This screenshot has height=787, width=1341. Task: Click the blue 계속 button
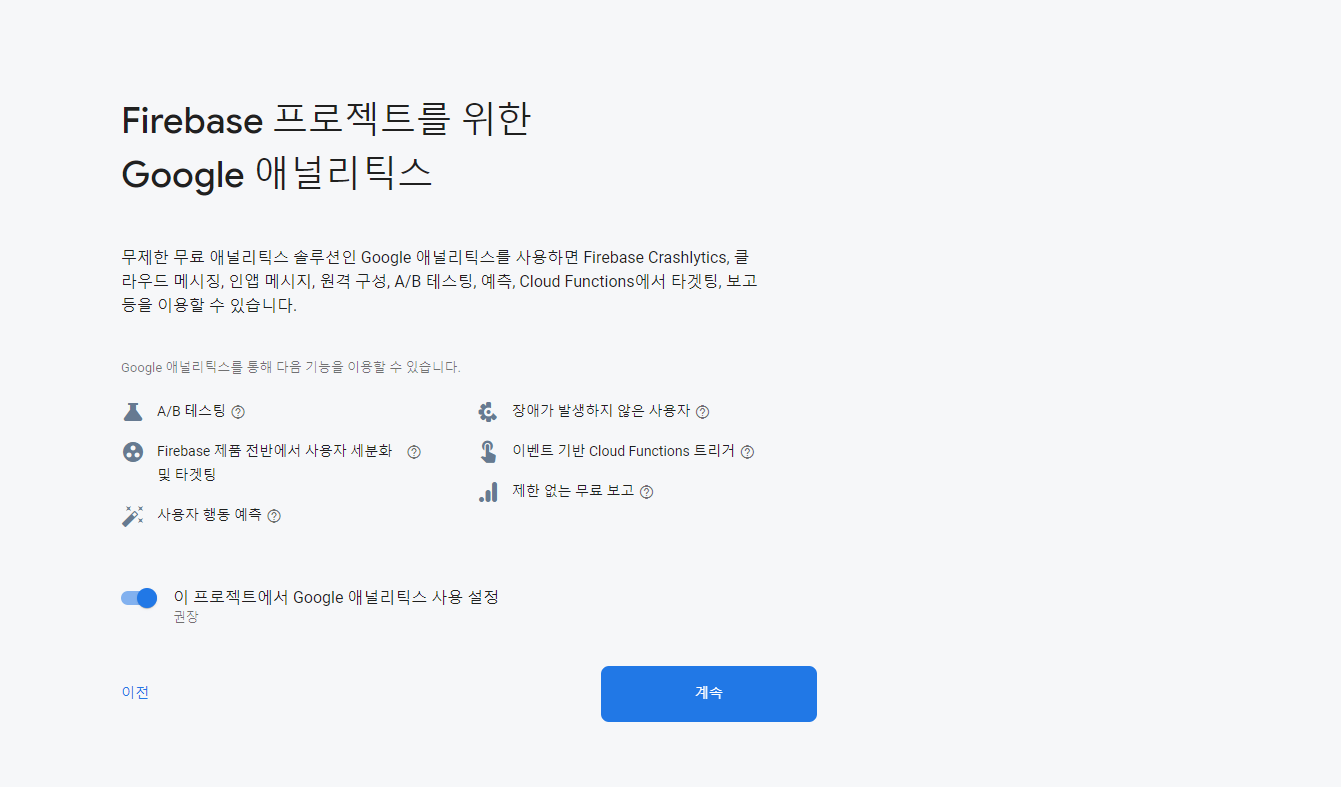(709, 694)
